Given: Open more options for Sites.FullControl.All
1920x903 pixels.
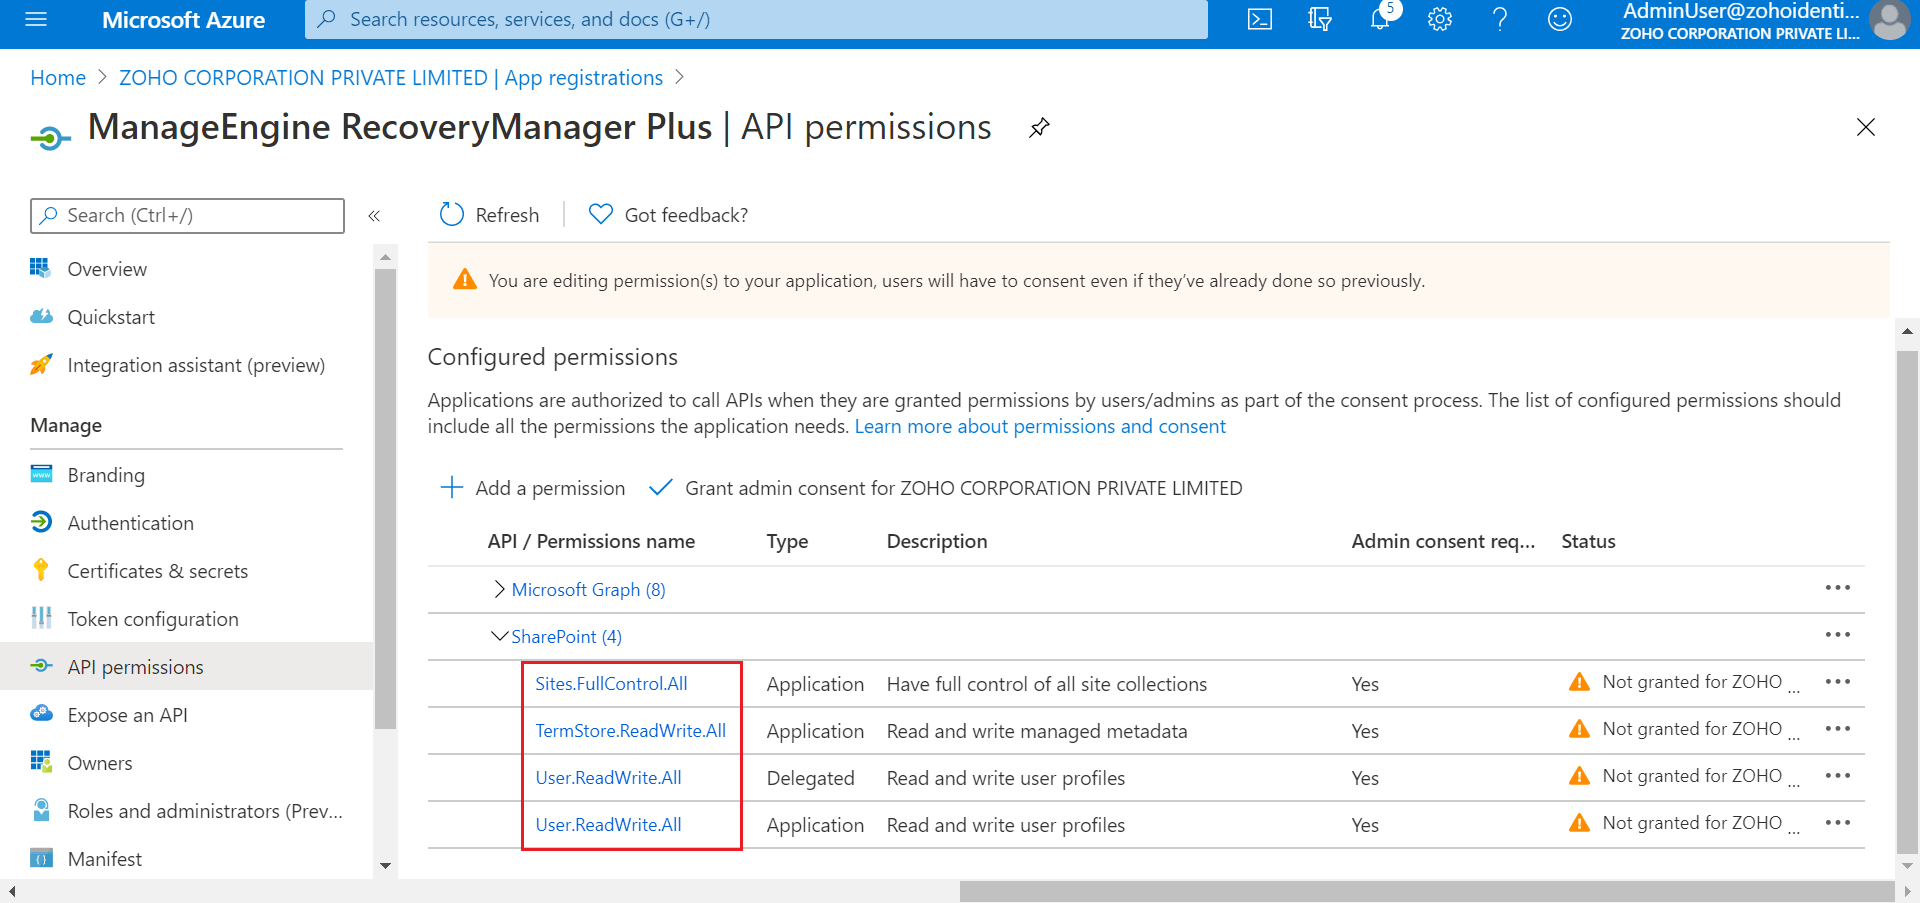Looking at the screenshot, I should click(1837, 682).
